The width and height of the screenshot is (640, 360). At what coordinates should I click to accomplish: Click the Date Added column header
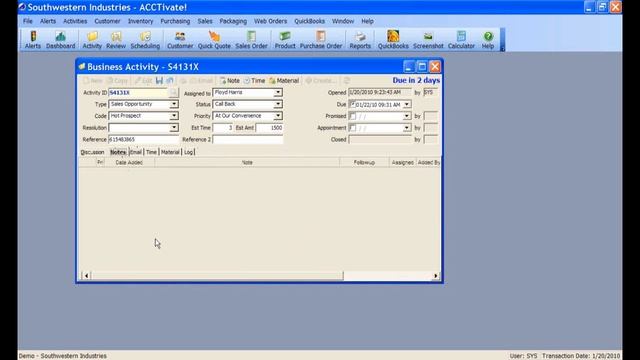click(x=129, y=162)
